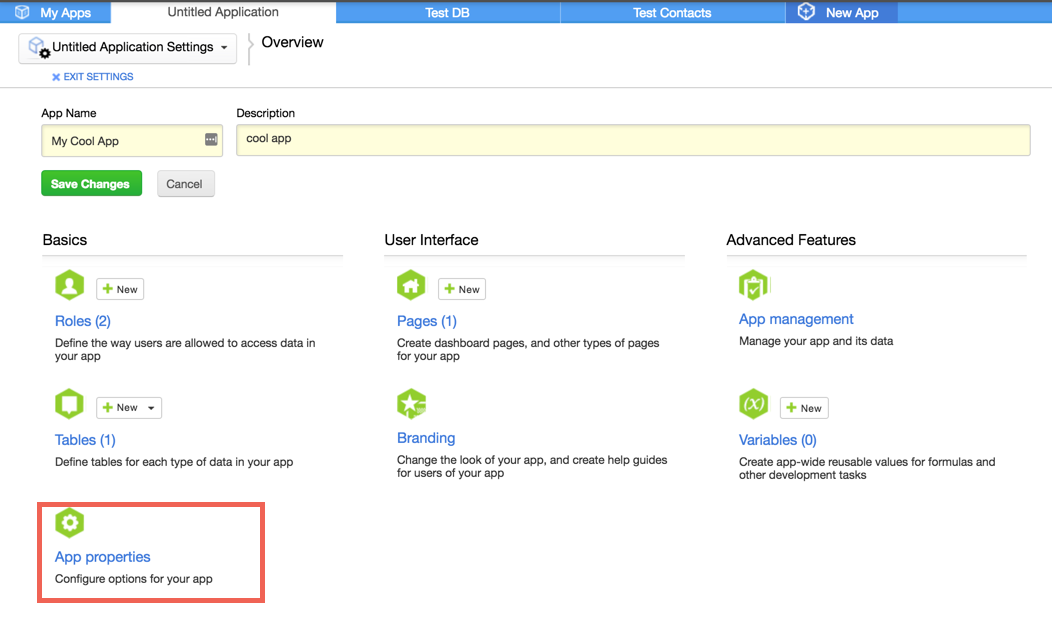1052x637 pixels.
Task: Click the Pages home icon
Action: (x=411, y=284)
